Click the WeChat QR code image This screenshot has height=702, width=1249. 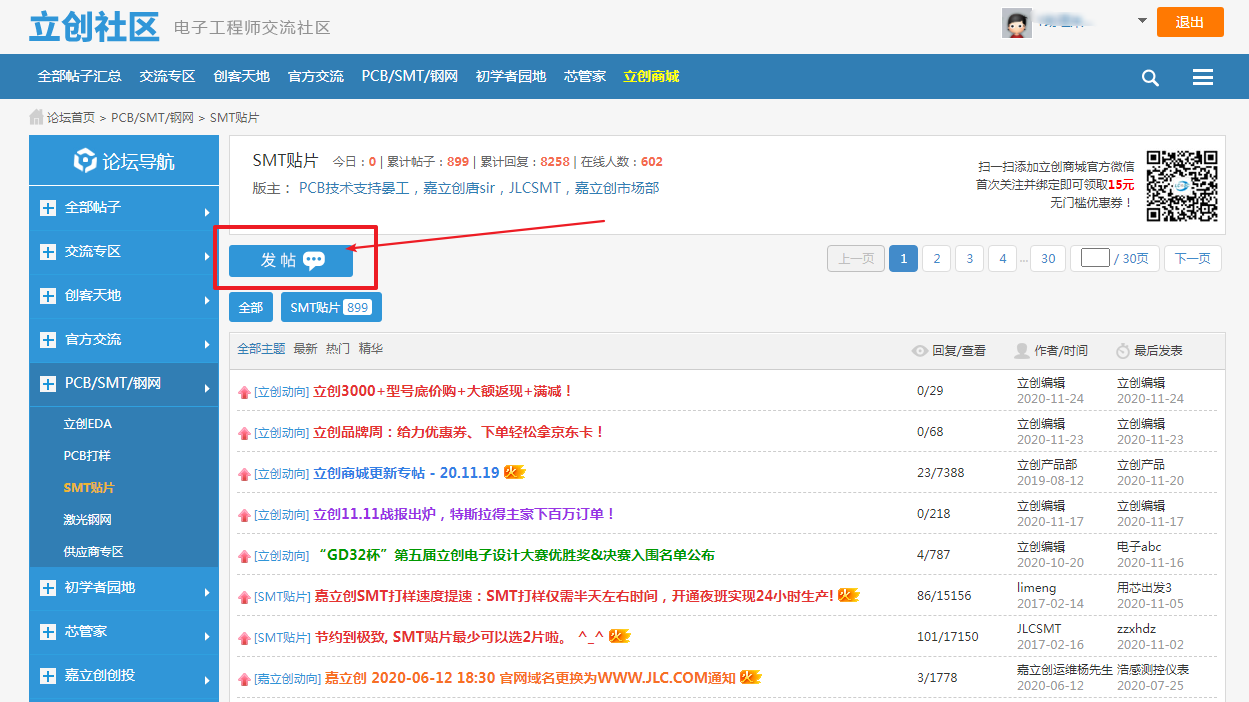click(1181, 186)
